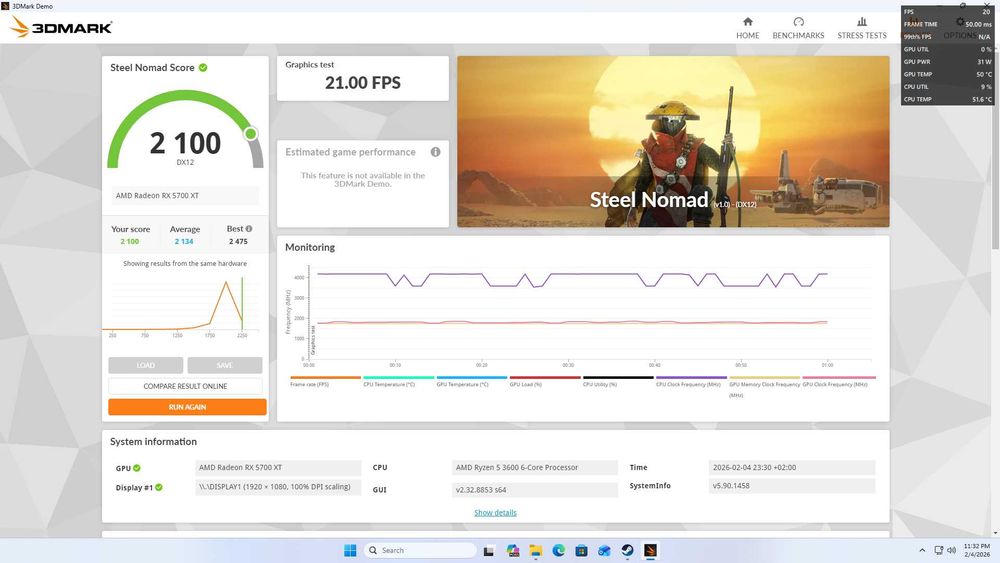Screen dimensions: 1000x563
Task: Click the 2 100 score number in the gauge
Action: 185,143
